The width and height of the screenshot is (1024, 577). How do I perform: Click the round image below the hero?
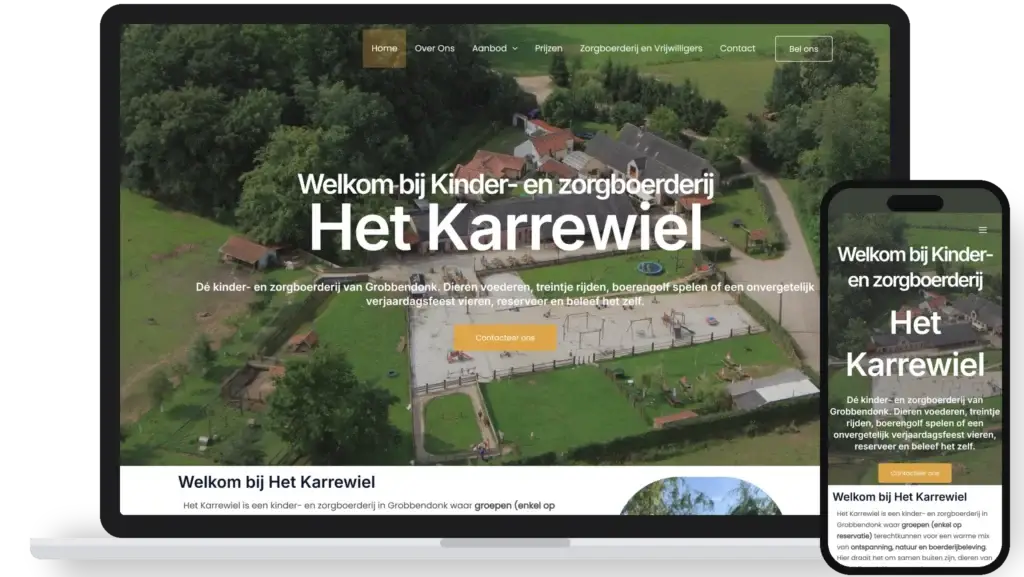coord(701,496)
